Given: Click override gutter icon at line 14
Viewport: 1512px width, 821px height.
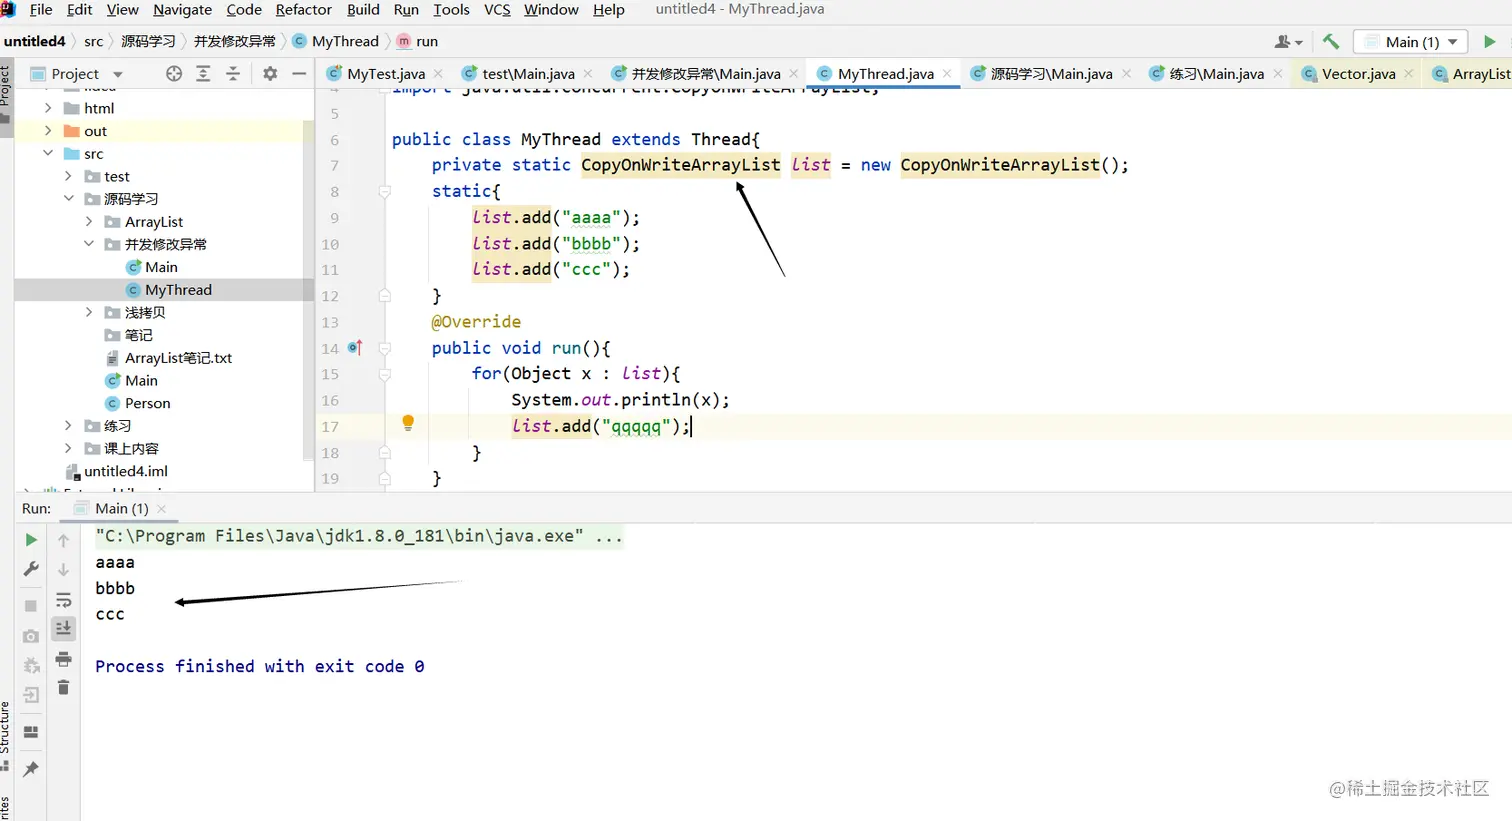Looking at the screenshot, I should (355, 347).
